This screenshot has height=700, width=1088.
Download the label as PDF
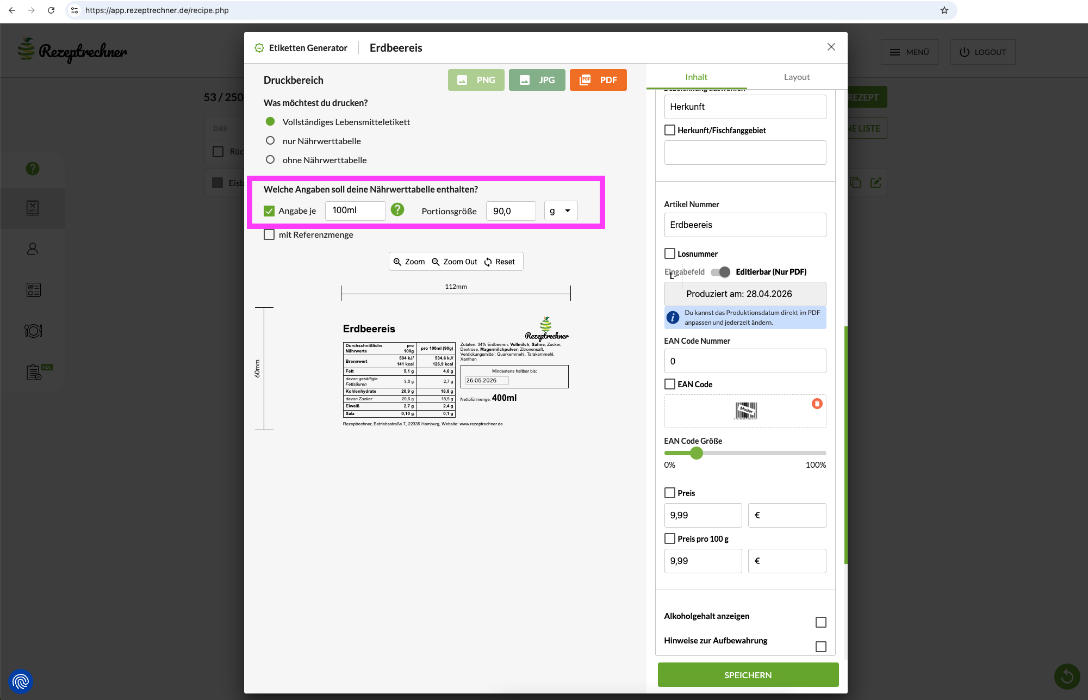(598, 80)
